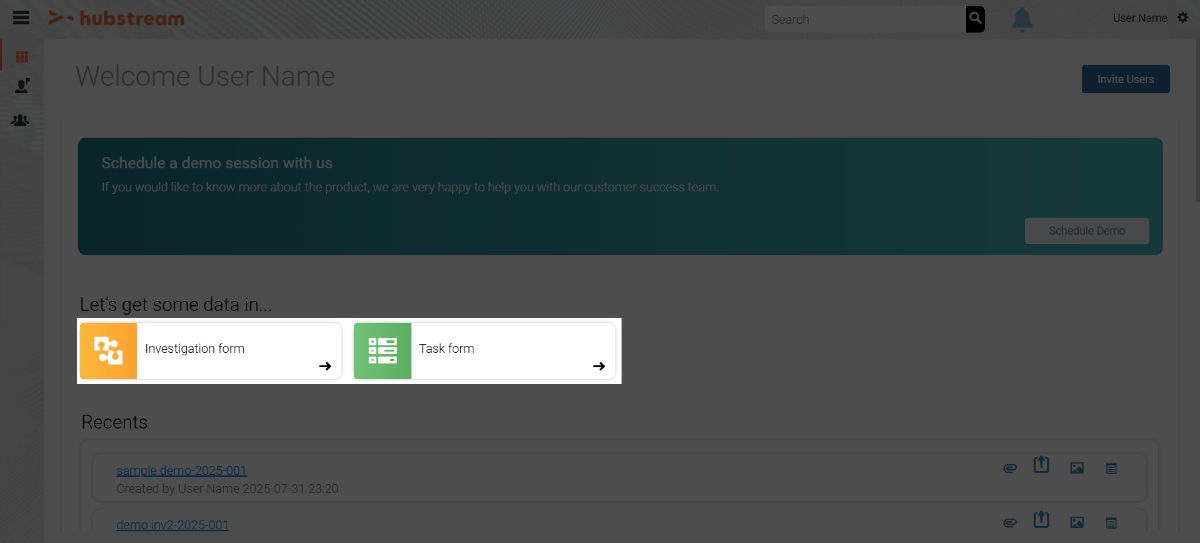Click paperclip icon for sample demo-2025-001
The width and height of the screenshot is (1200, 543).
tap(1010, 468)
